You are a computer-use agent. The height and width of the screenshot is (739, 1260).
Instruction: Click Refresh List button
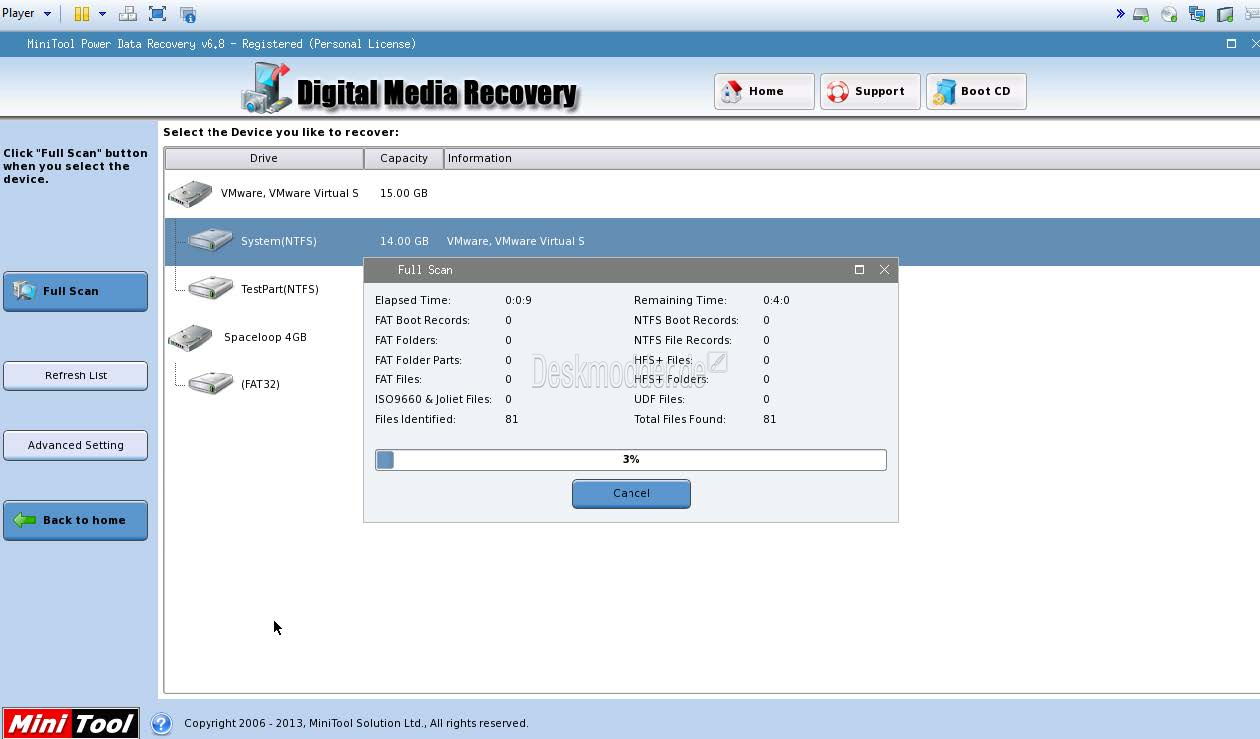point(75,375)
